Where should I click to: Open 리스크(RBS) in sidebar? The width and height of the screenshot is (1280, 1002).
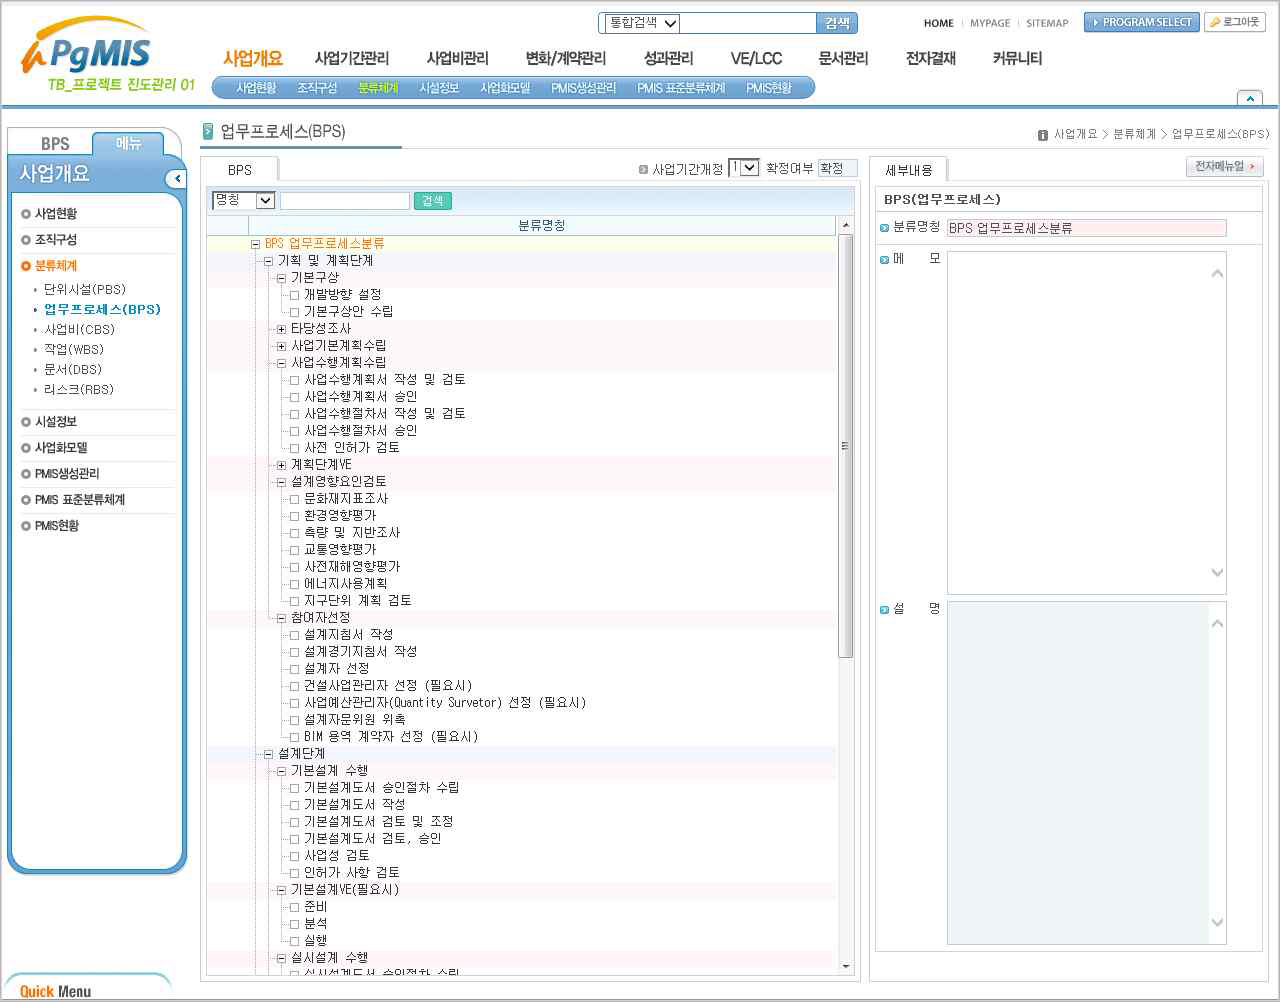(79, 389)
